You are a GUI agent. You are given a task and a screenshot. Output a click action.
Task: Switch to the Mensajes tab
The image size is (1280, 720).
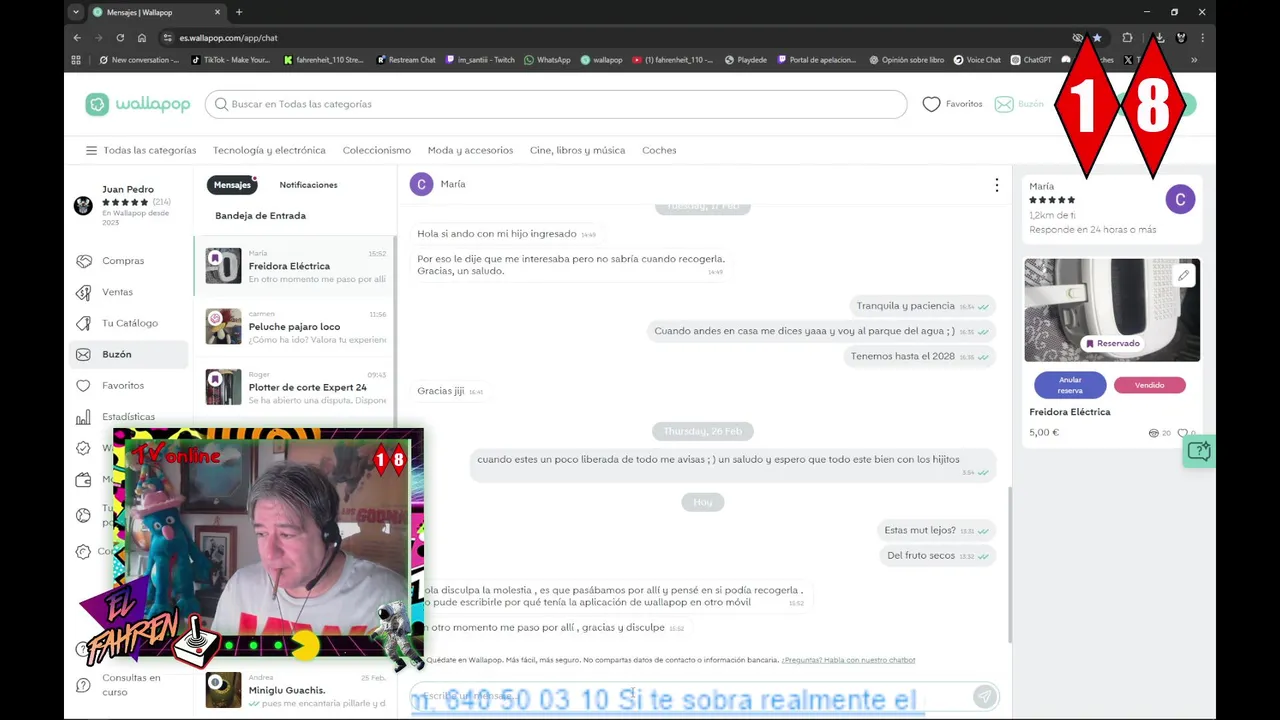(x=232, y=185)
